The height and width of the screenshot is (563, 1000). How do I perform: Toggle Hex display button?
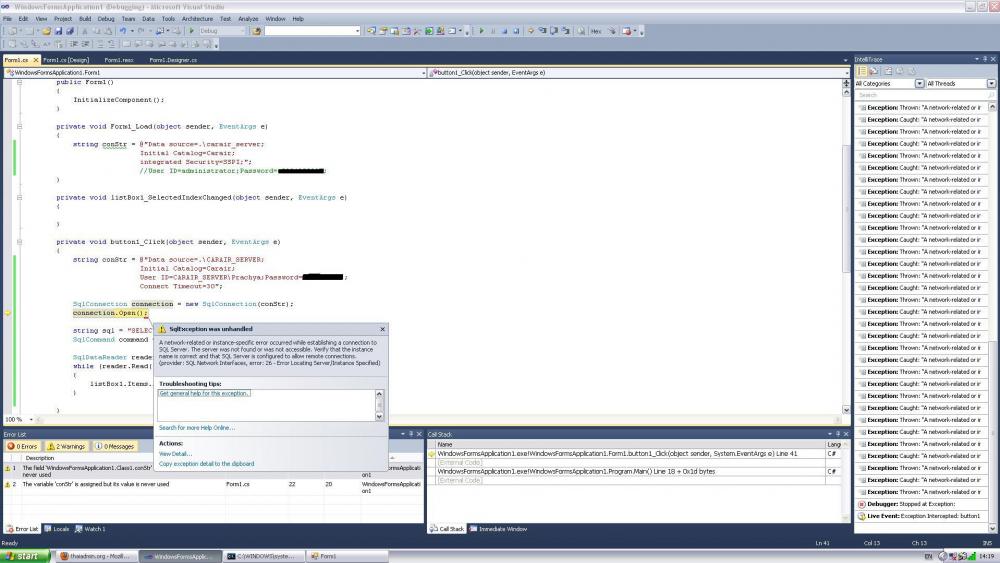[596, 31]
